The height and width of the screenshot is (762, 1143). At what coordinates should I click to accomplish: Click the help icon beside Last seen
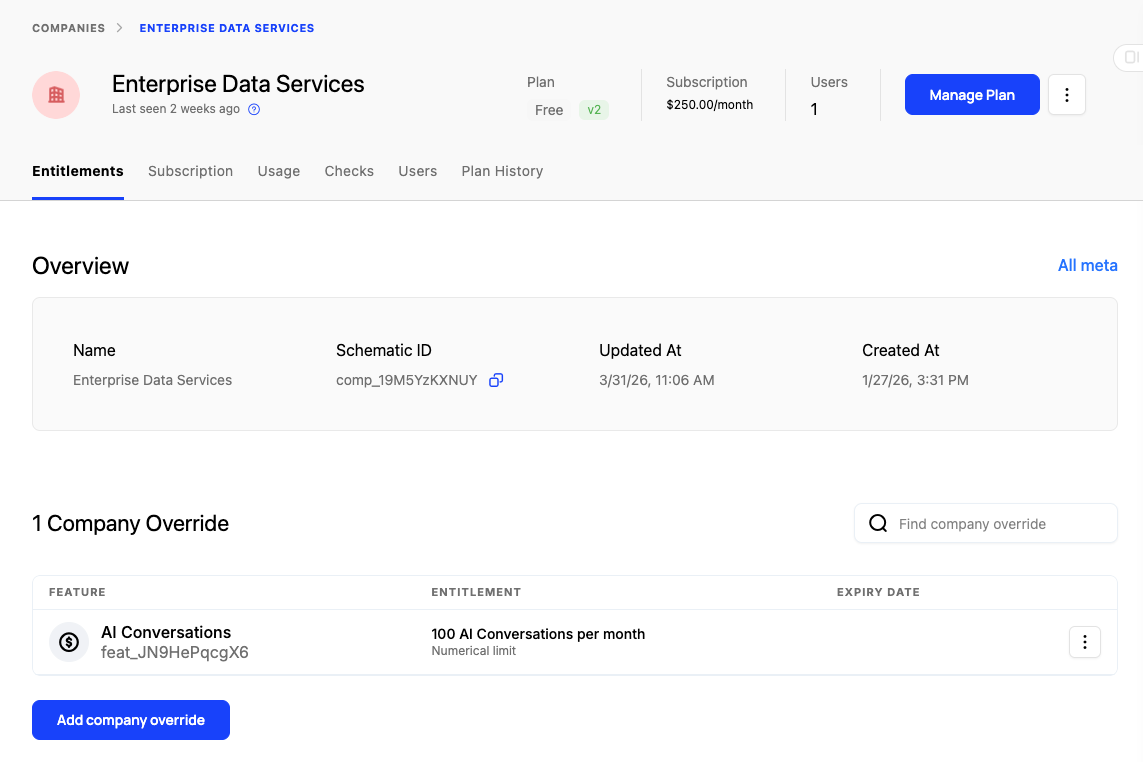click(254, 109)
